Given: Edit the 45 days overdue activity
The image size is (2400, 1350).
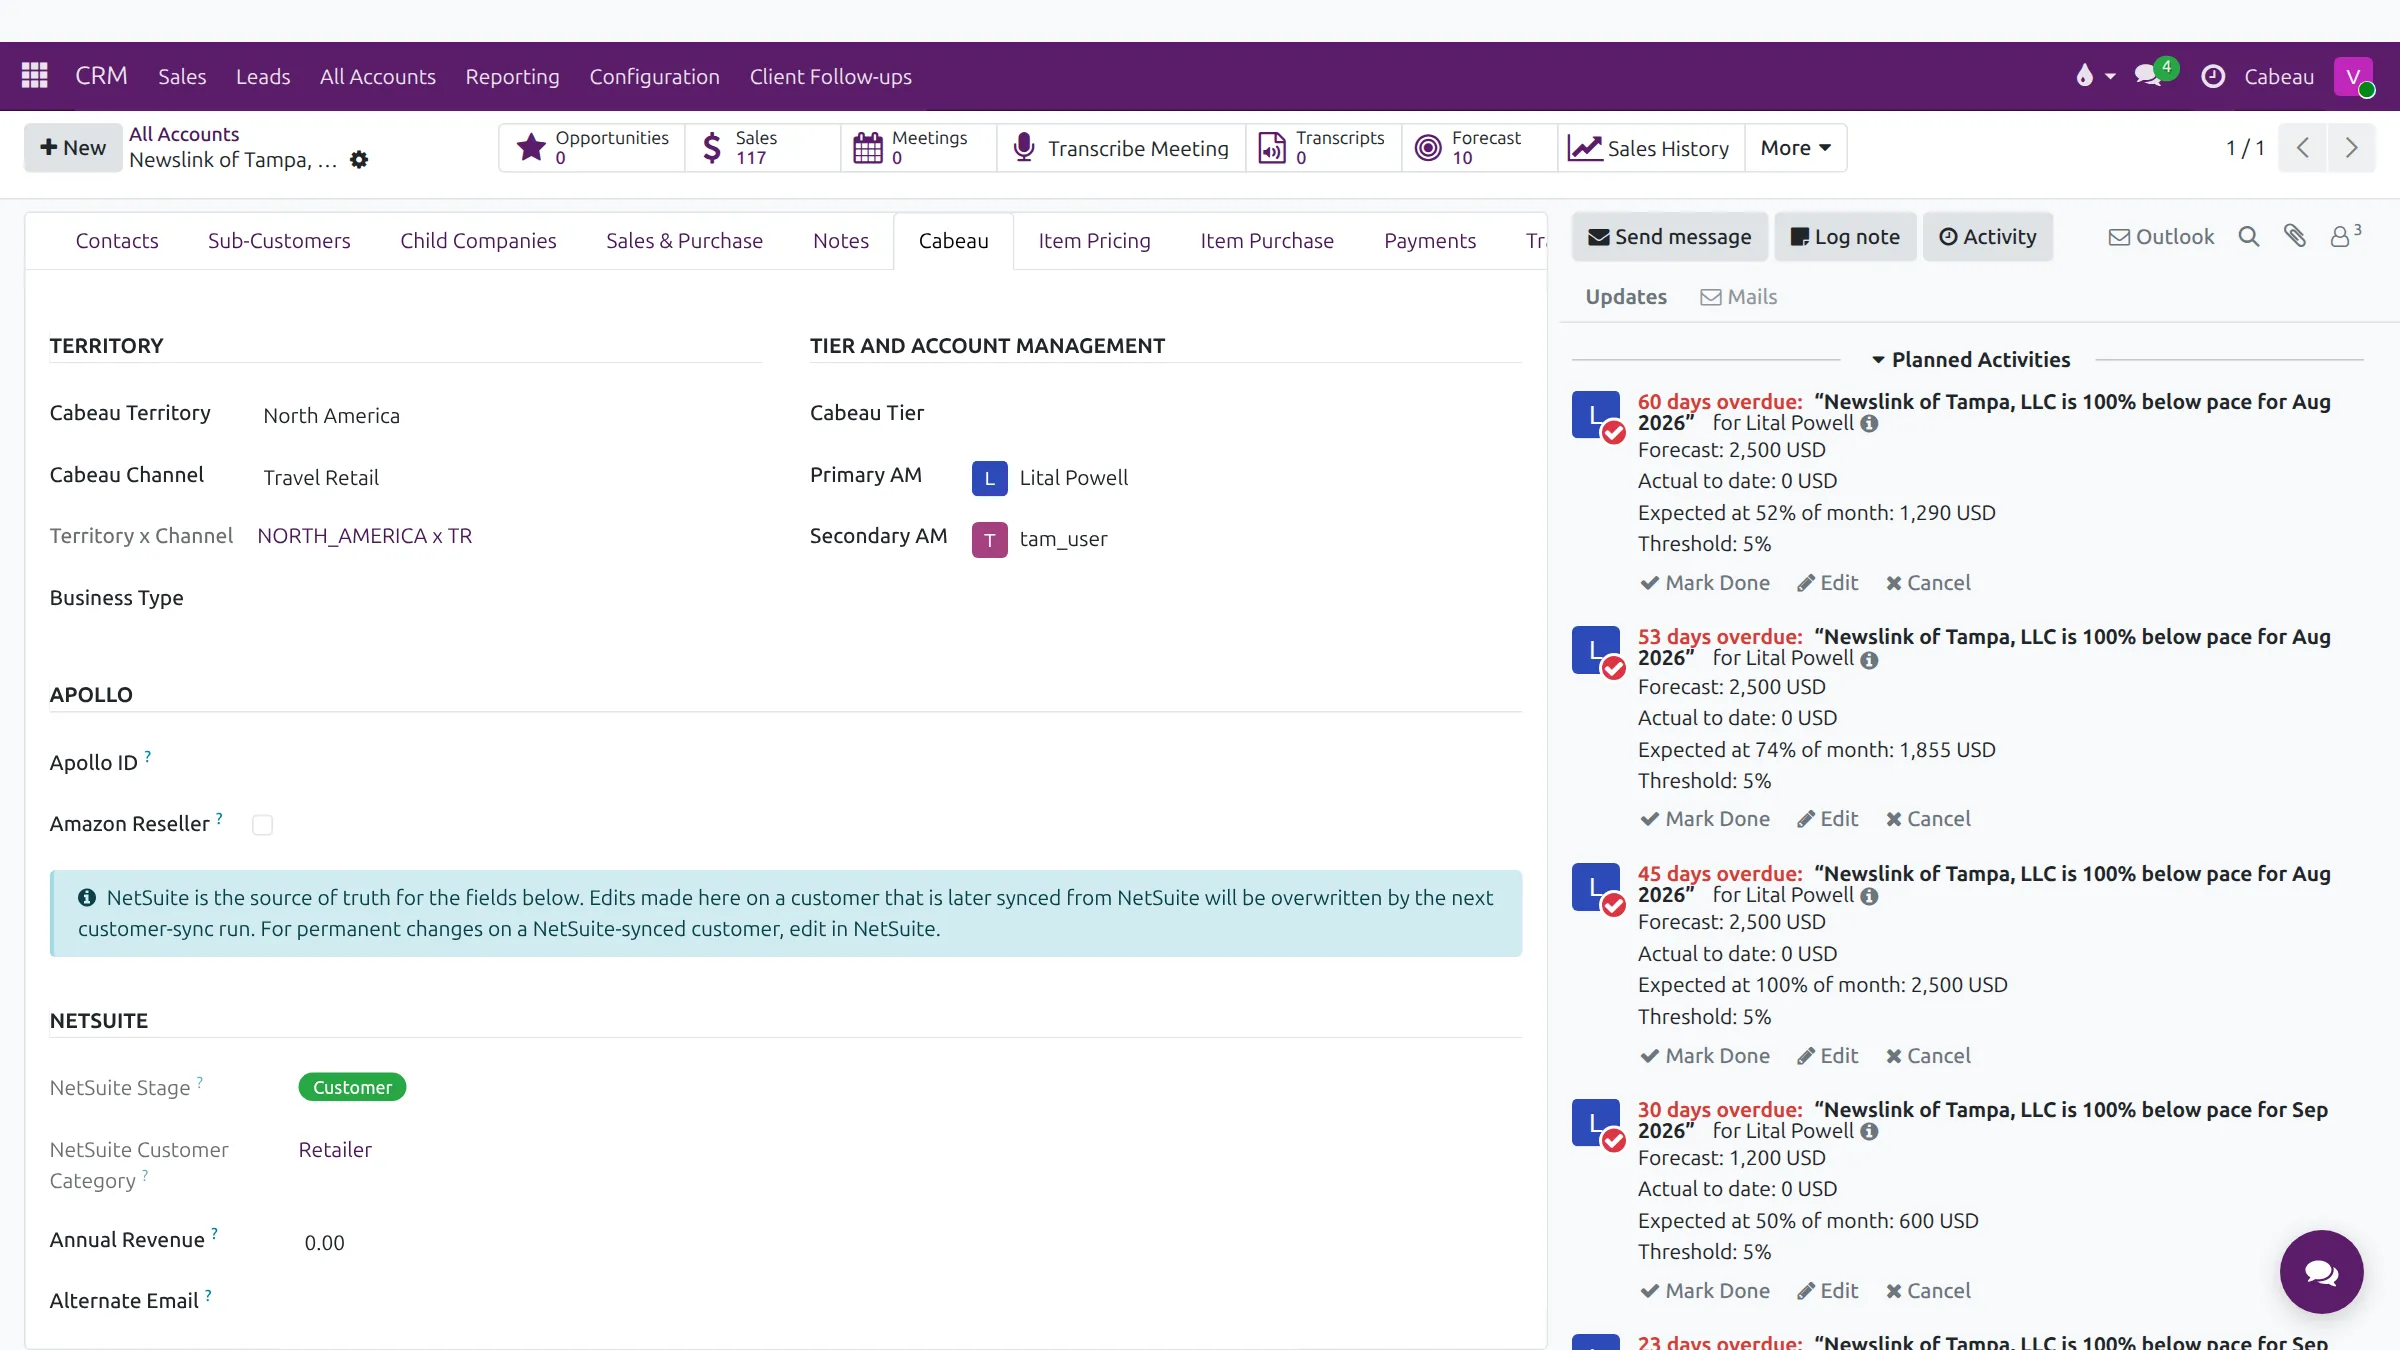Looking at the screenshot, I should 1827,1056.
